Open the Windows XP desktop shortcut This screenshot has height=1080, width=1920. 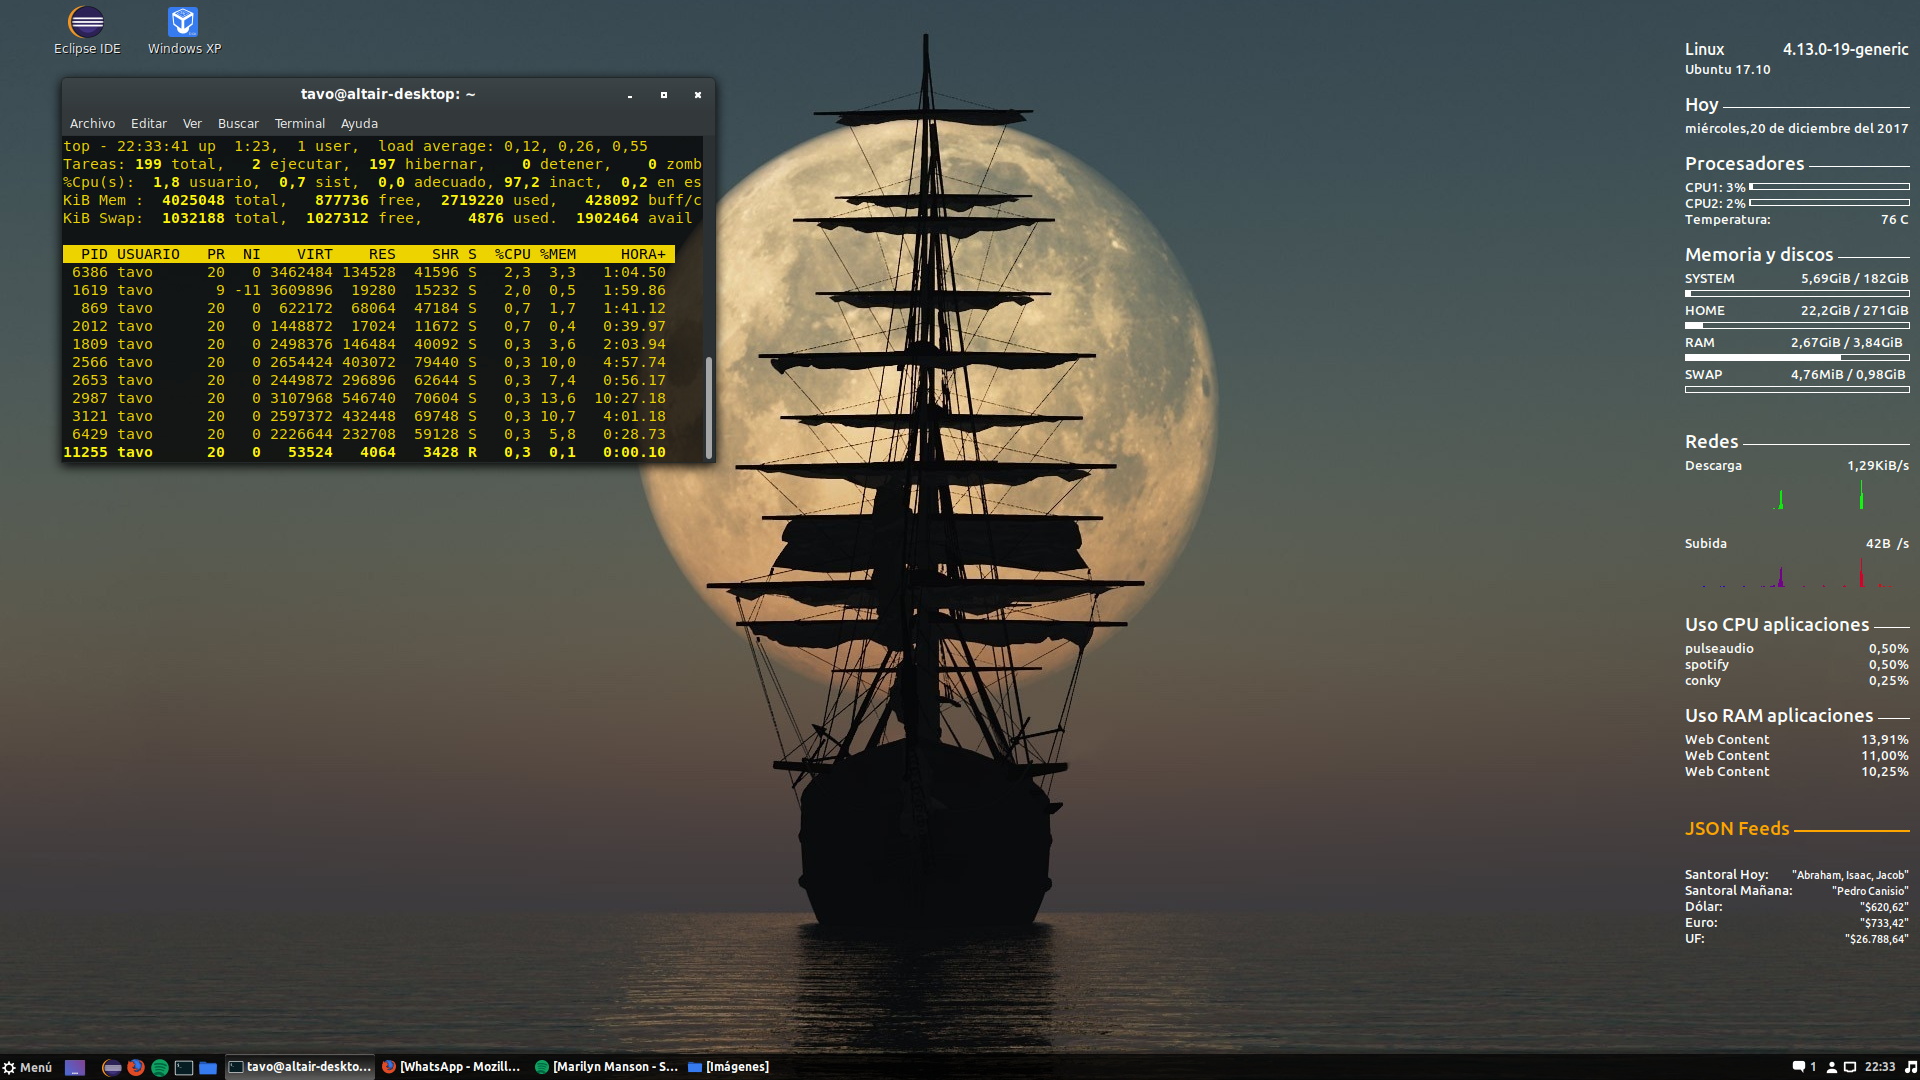point(183,23)
